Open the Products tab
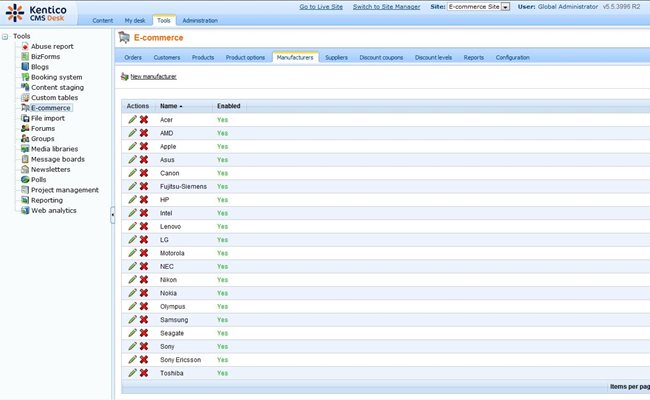The width and height of the screenshot is (650, 400). (x=203, y=58)
